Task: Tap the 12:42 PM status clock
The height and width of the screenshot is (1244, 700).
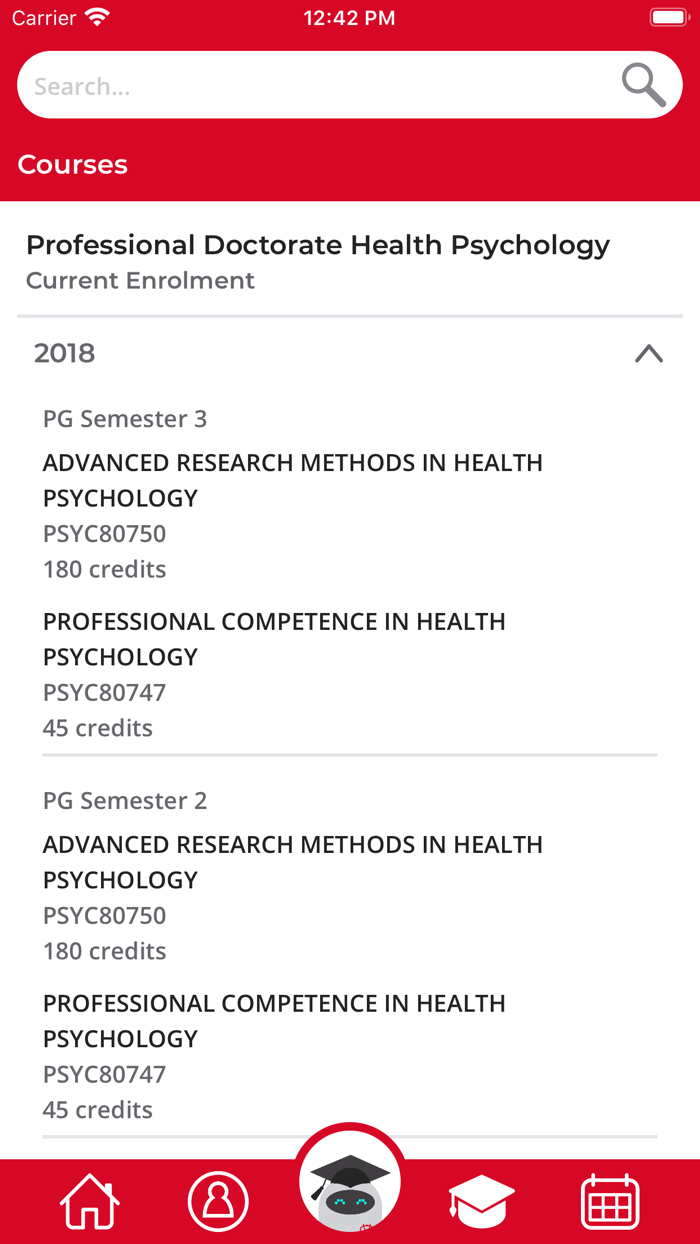Action: [349, 18]
